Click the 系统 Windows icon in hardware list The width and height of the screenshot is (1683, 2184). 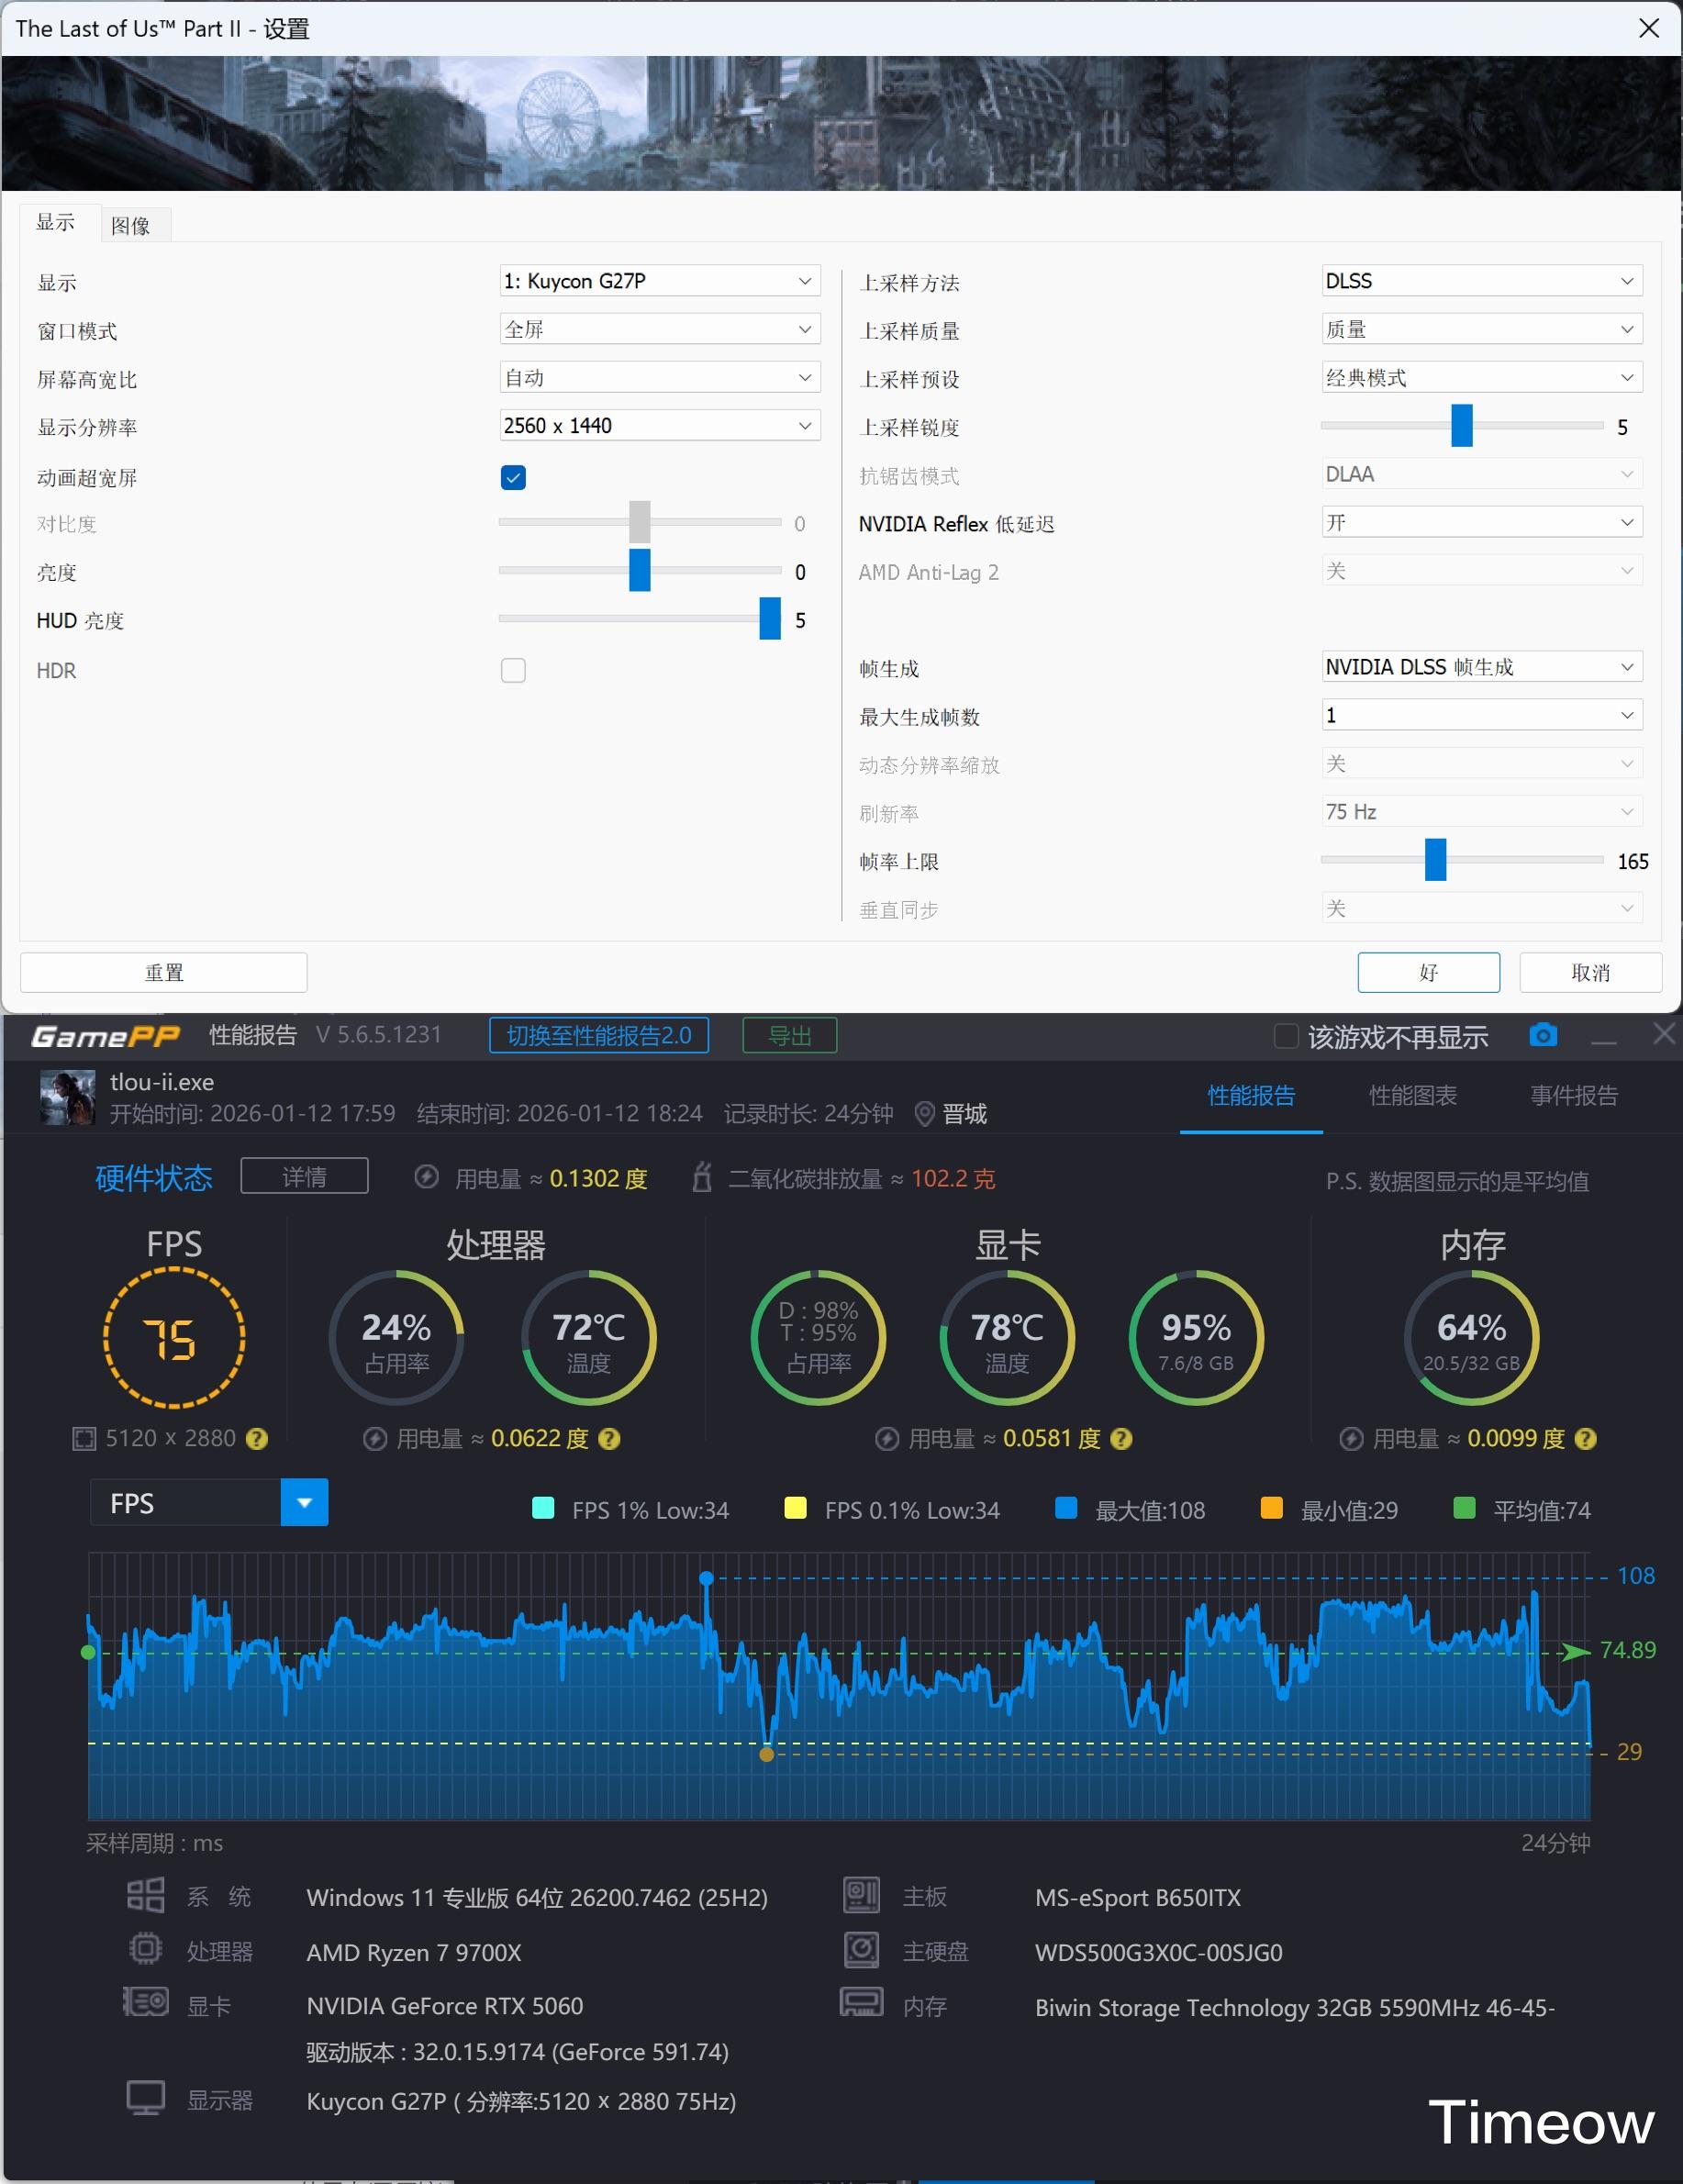pyautogui.click(x=146, y=1895)
